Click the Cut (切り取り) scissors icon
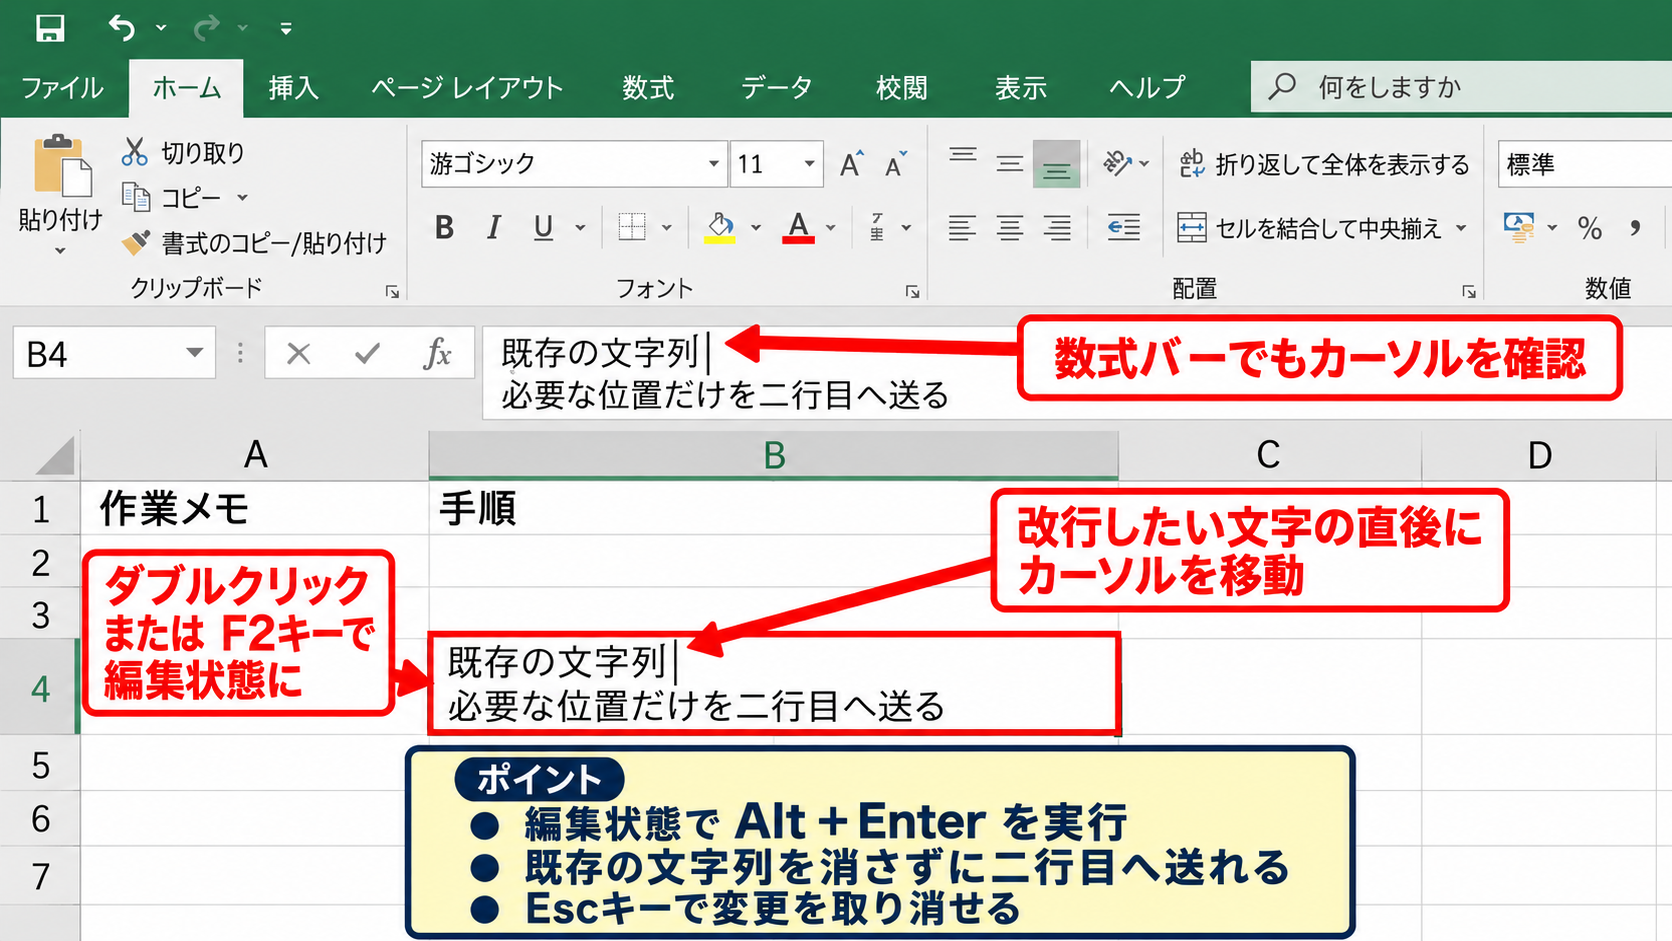Viewport: 1672px width, 941px height. coord(135,152)
